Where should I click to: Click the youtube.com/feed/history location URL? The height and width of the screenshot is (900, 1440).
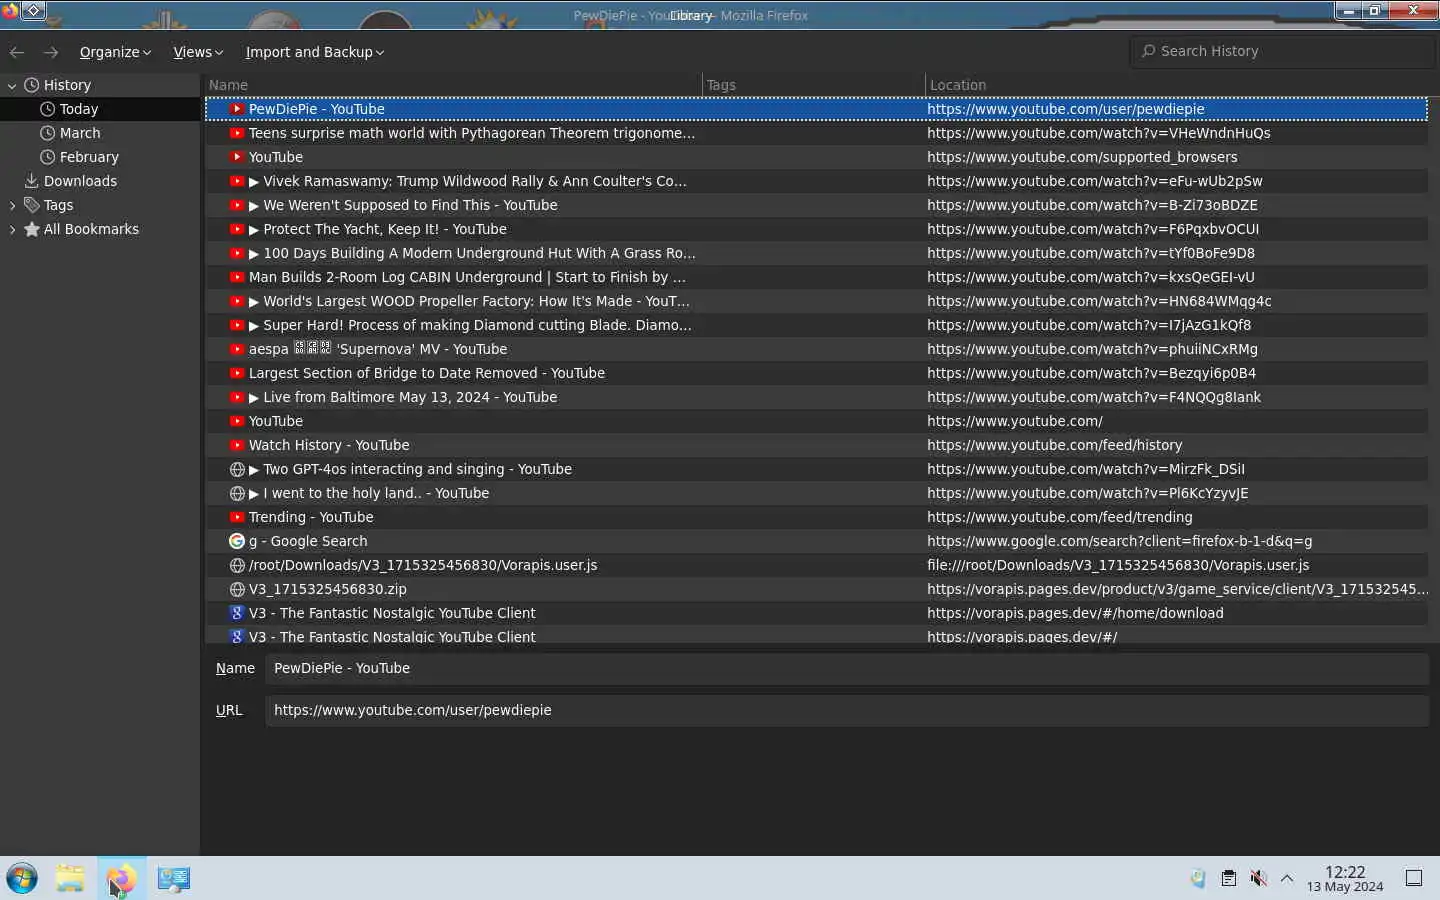[x=1054, y=445]
